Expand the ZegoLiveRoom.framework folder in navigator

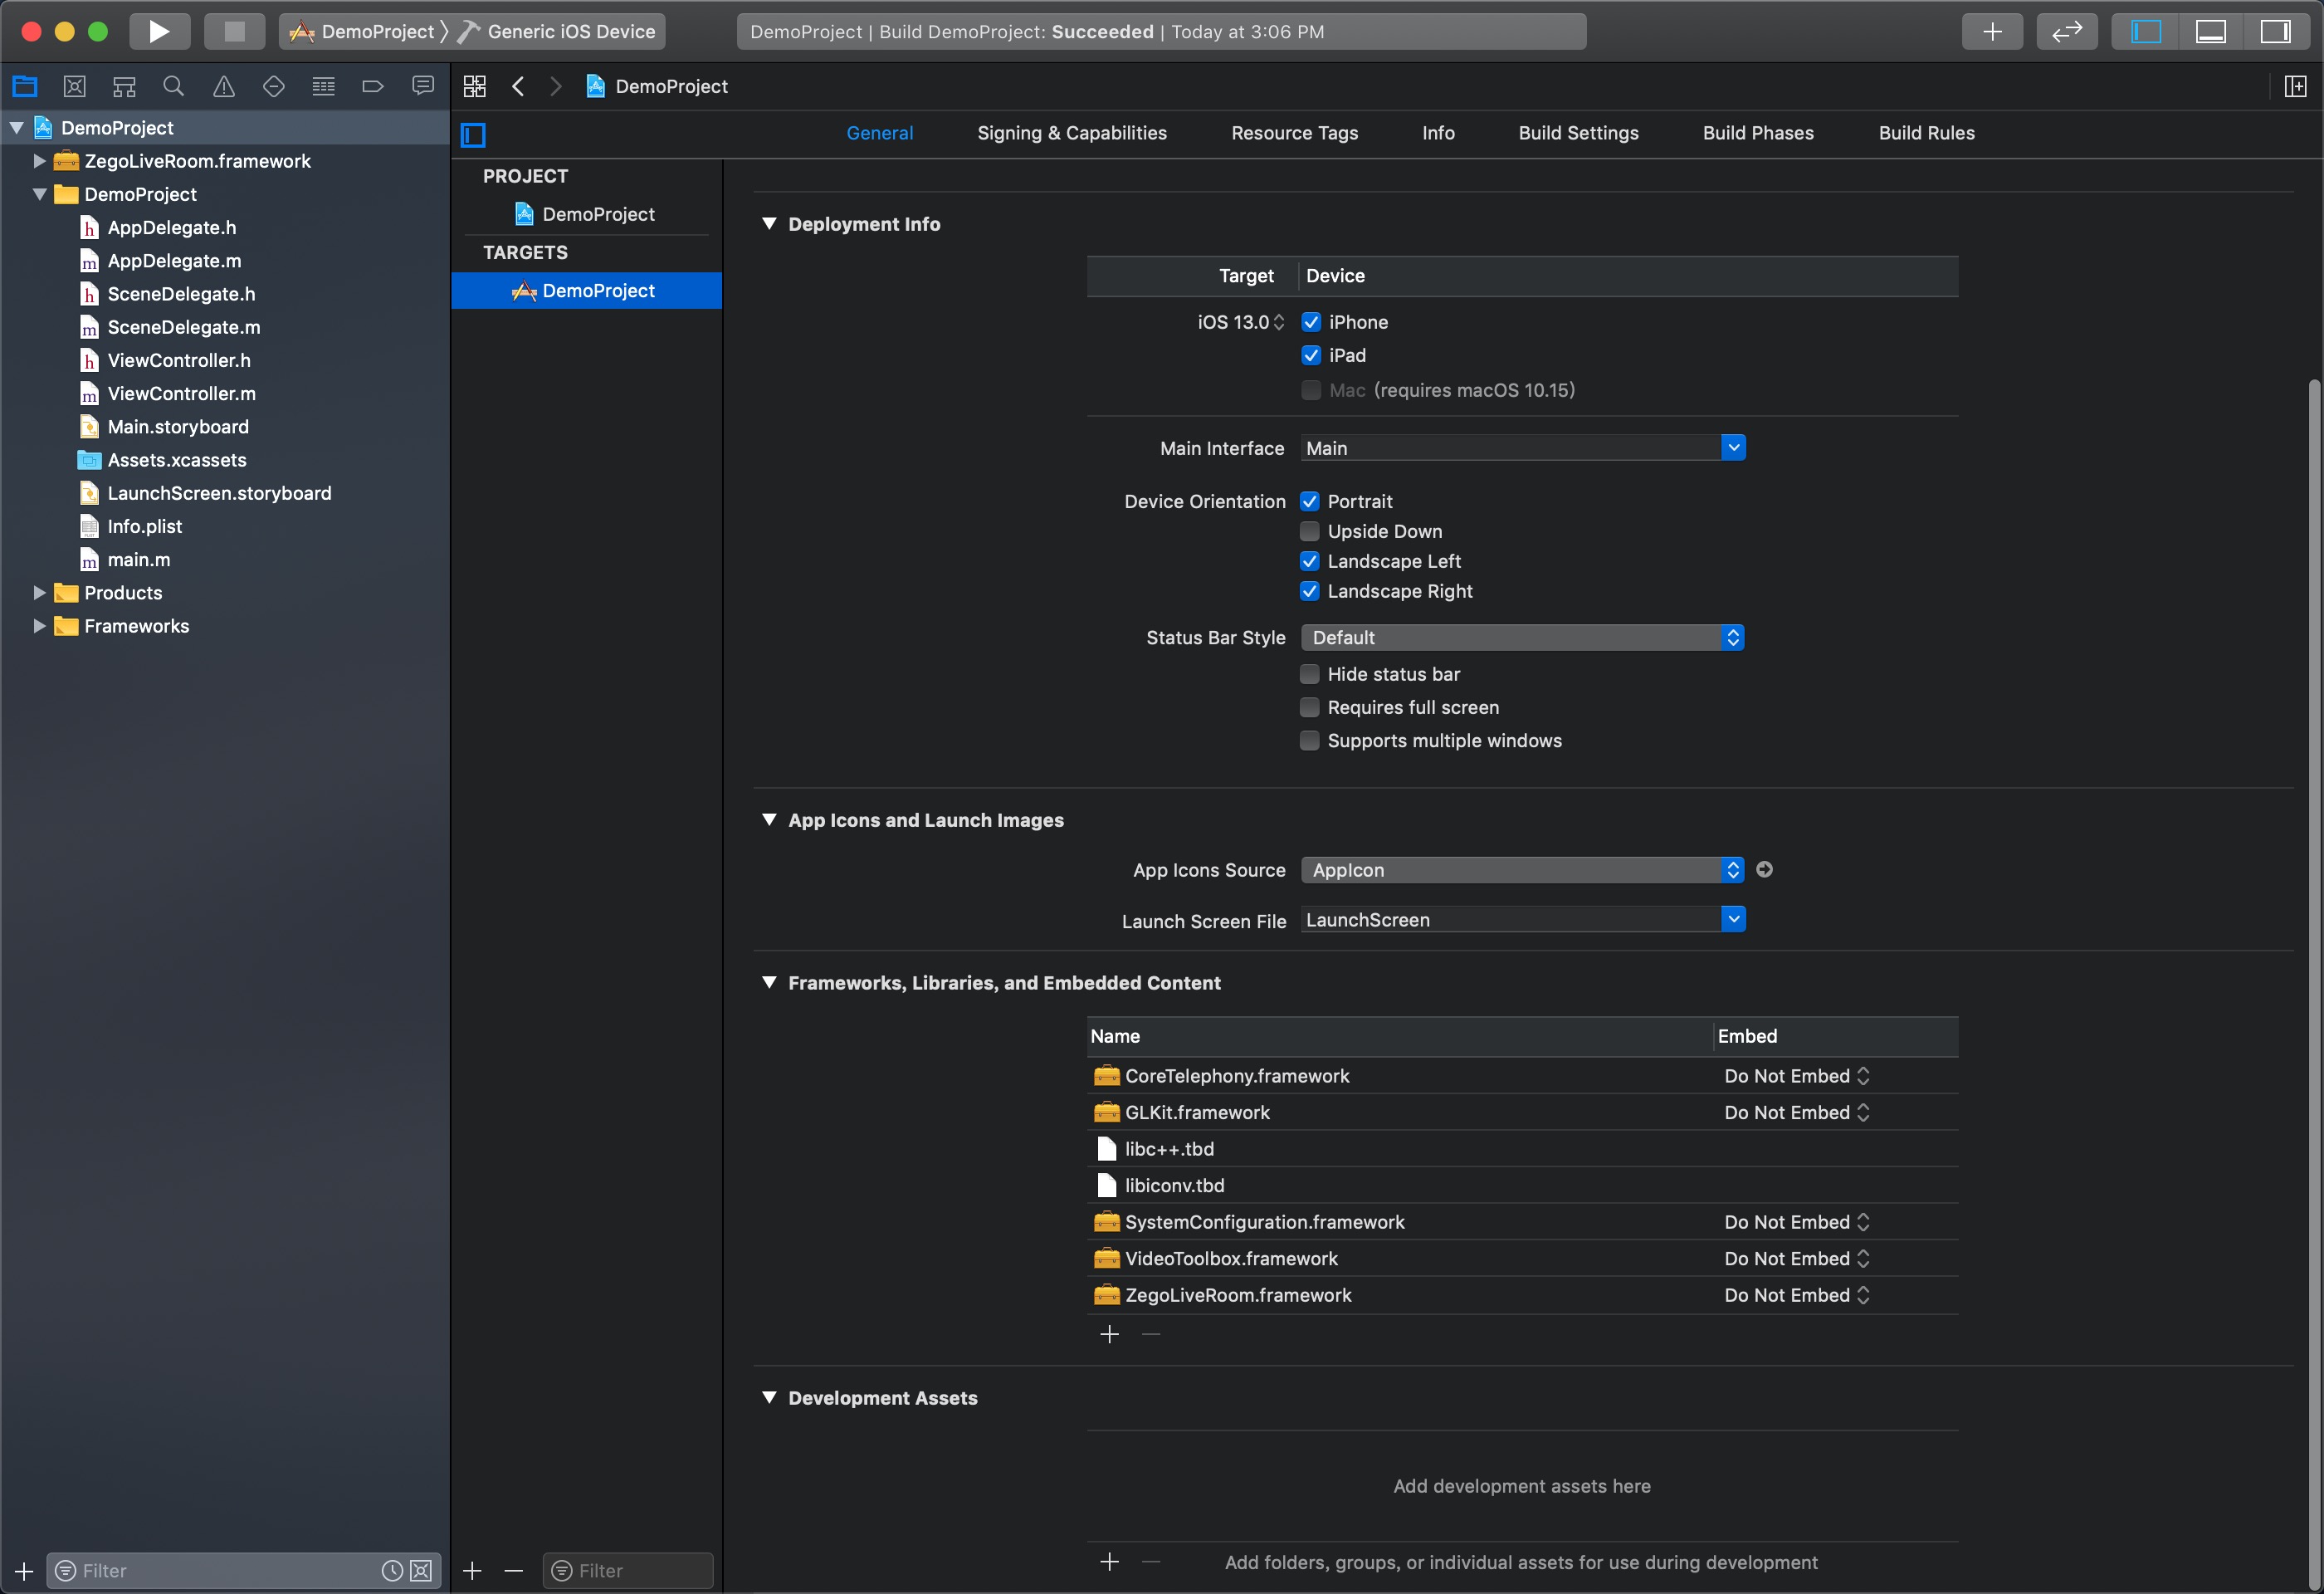click(39, 161)
